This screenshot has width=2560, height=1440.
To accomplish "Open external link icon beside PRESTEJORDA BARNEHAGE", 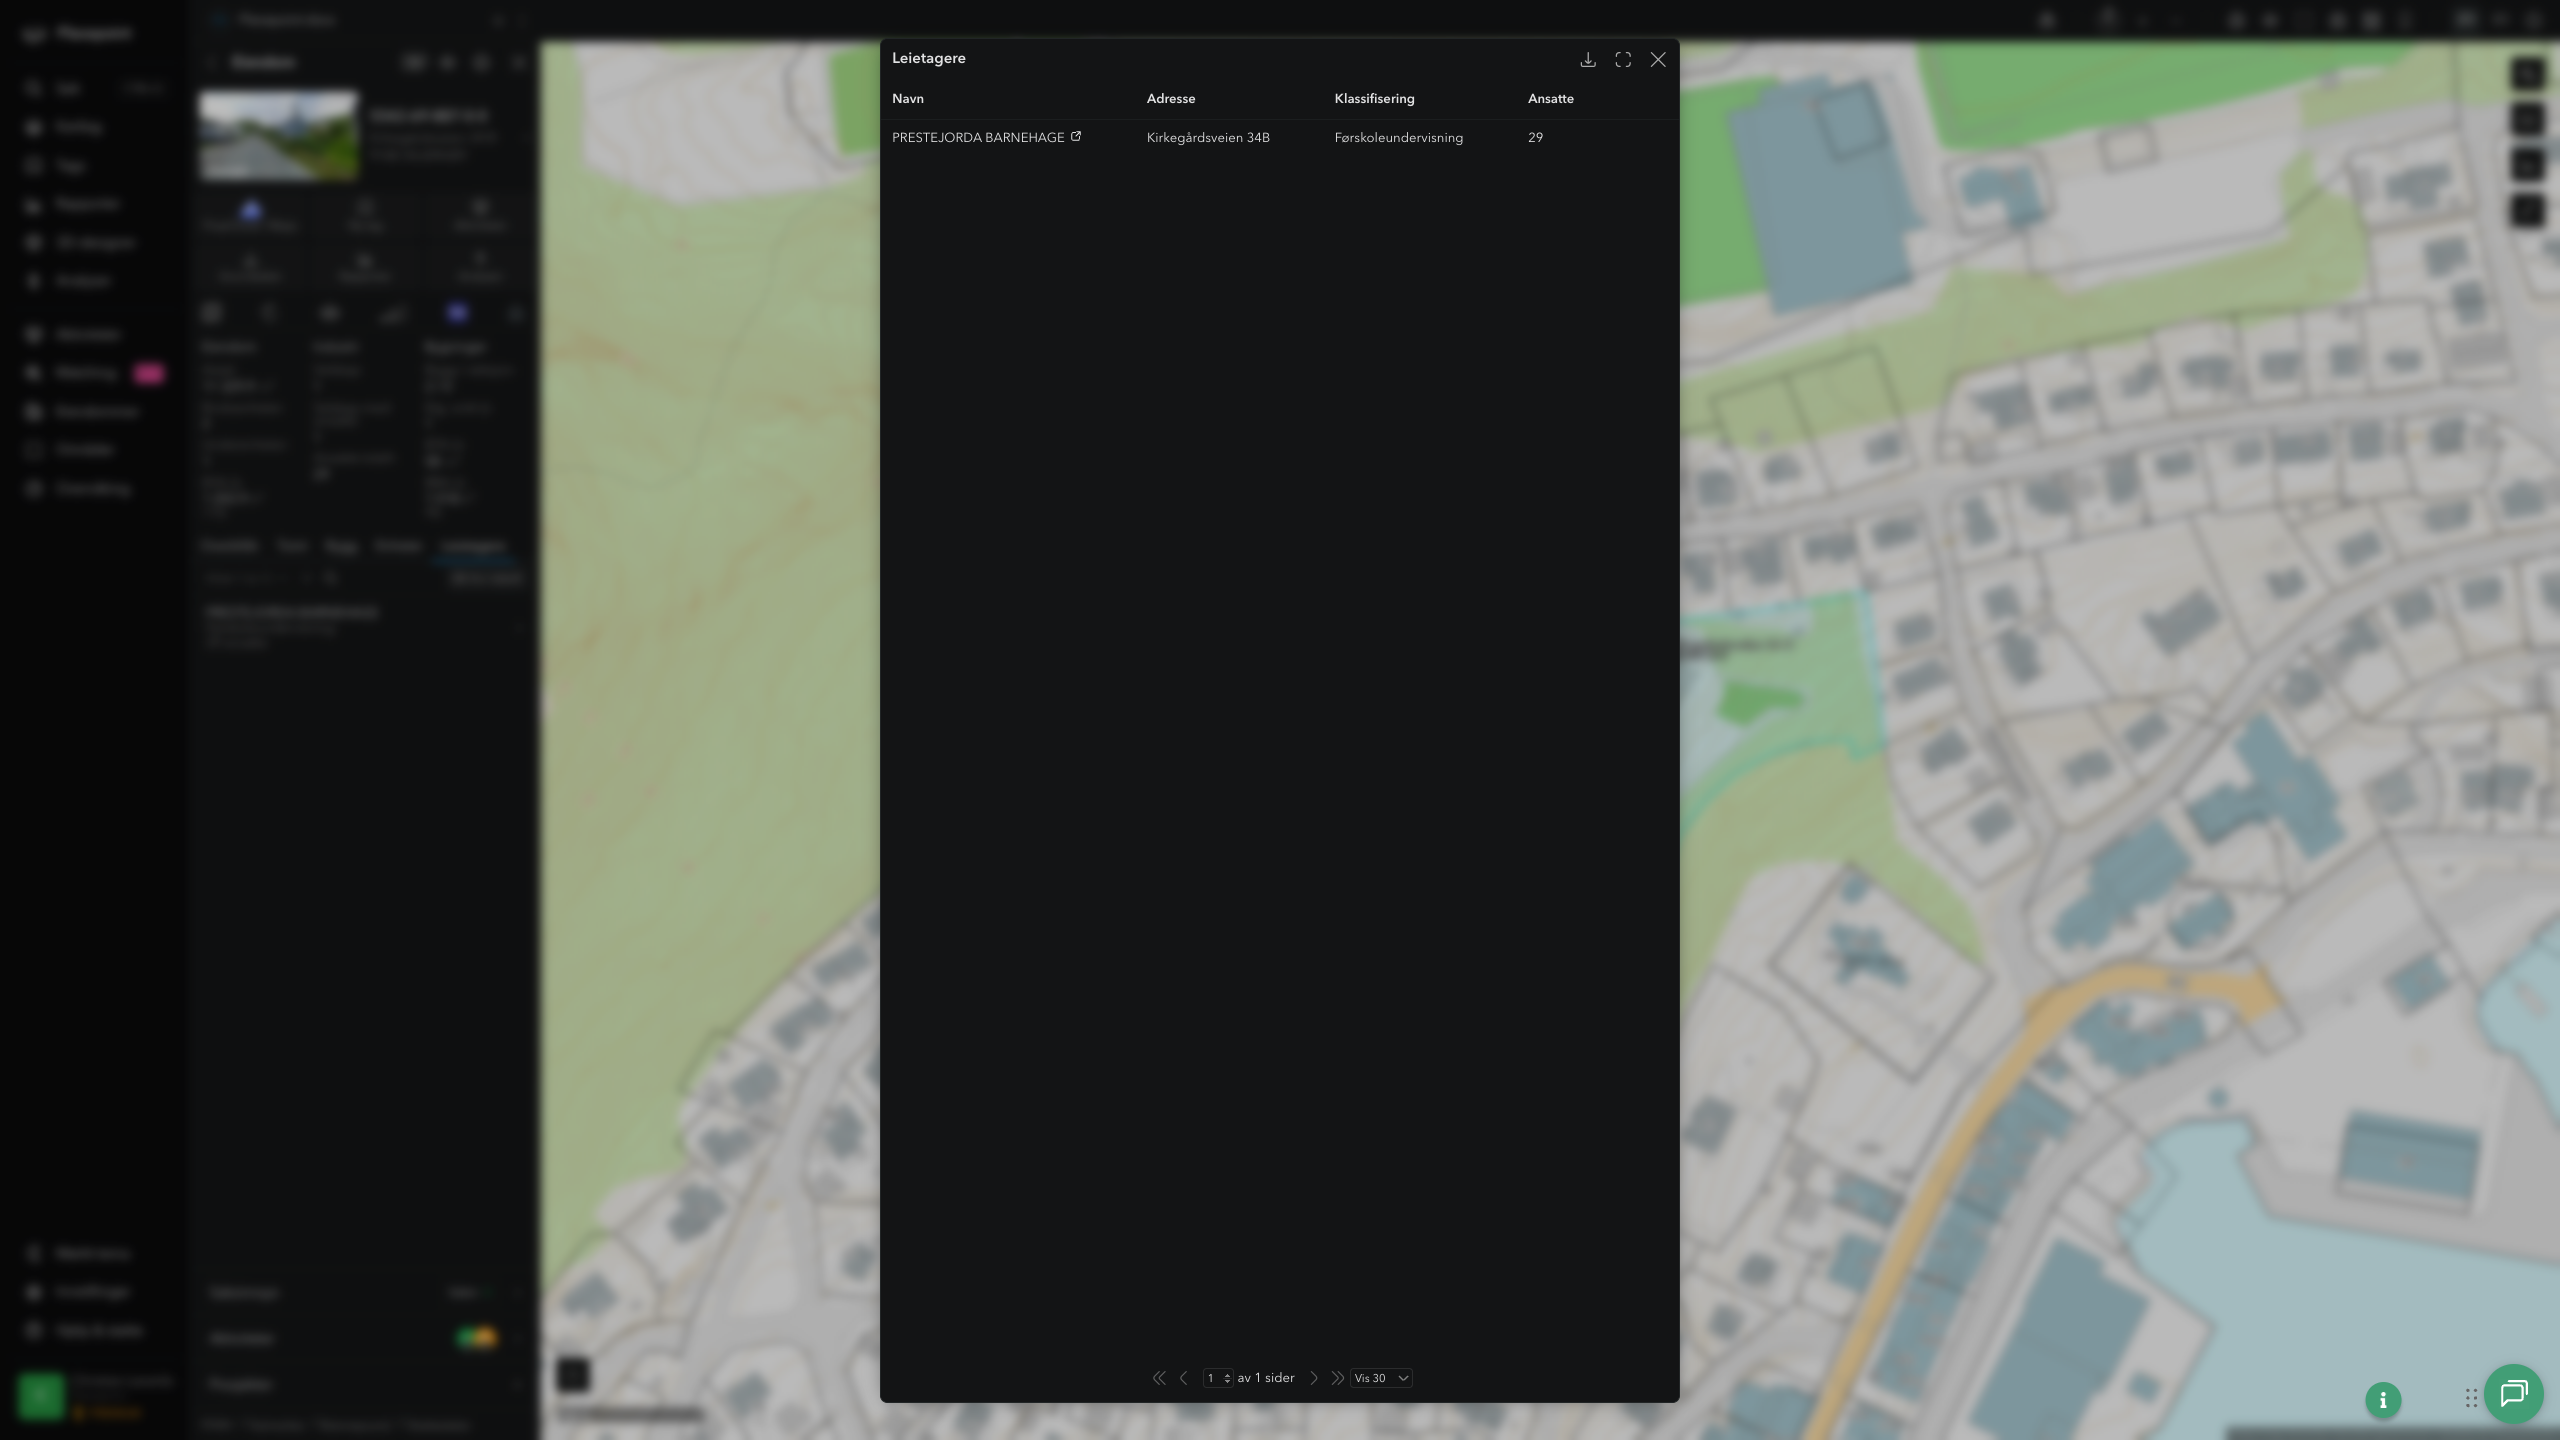I will (x=1076, y=136).
